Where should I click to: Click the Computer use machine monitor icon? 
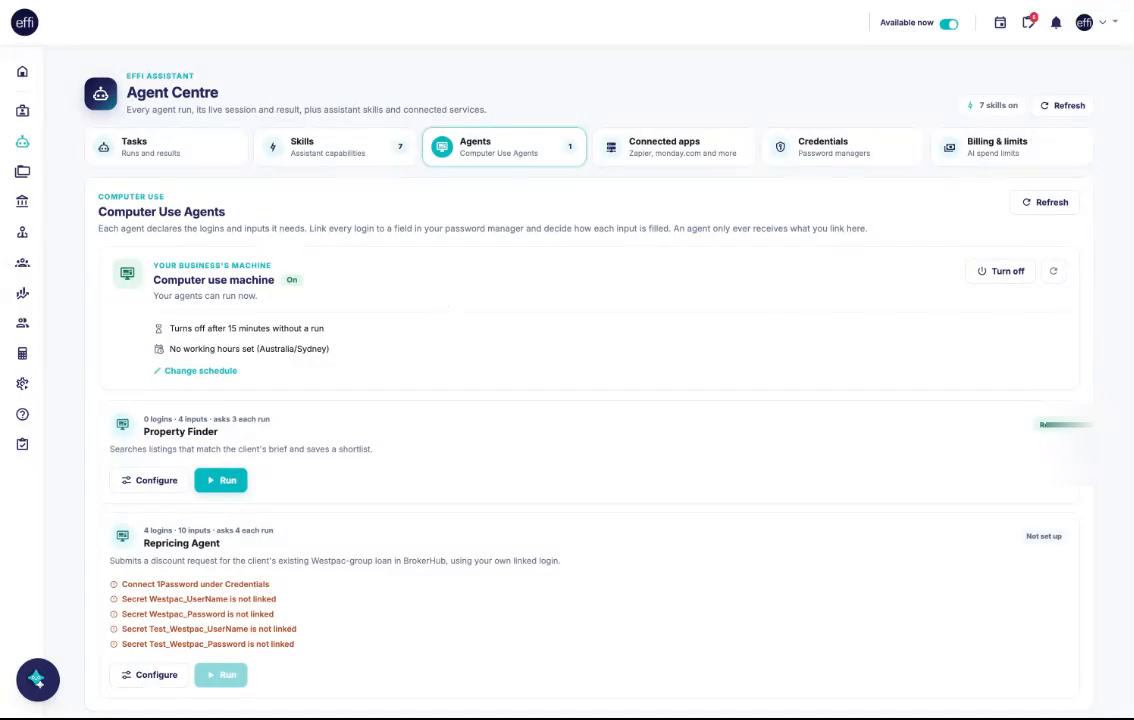[127, 273]
